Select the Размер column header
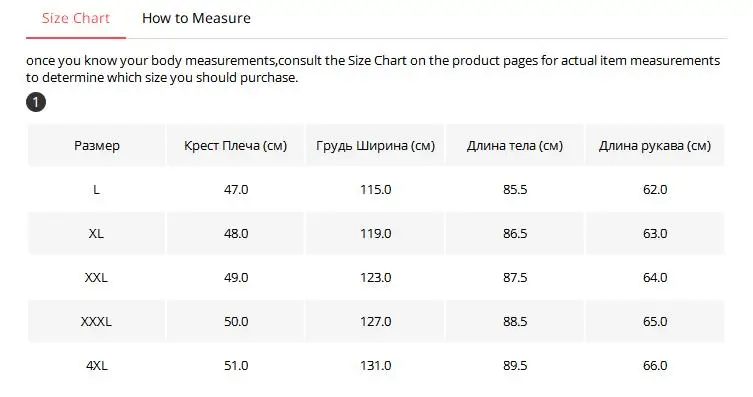The image size is (753, 397). [x=97, y=145]
